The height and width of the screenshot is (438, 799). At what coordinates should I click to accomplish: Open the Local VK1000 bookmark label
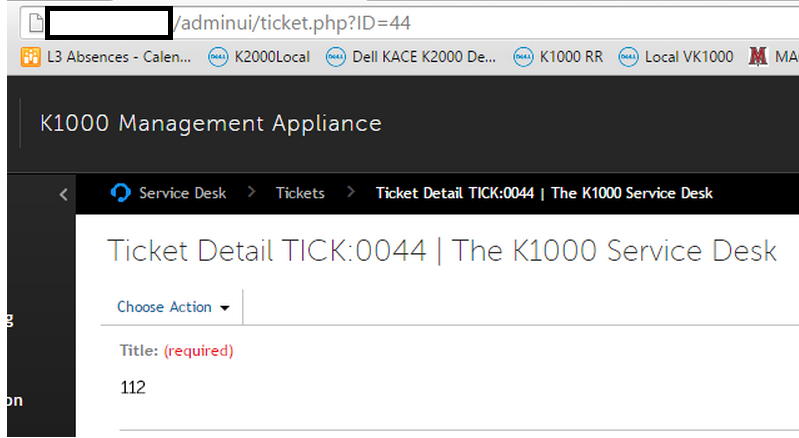point(689,57)
